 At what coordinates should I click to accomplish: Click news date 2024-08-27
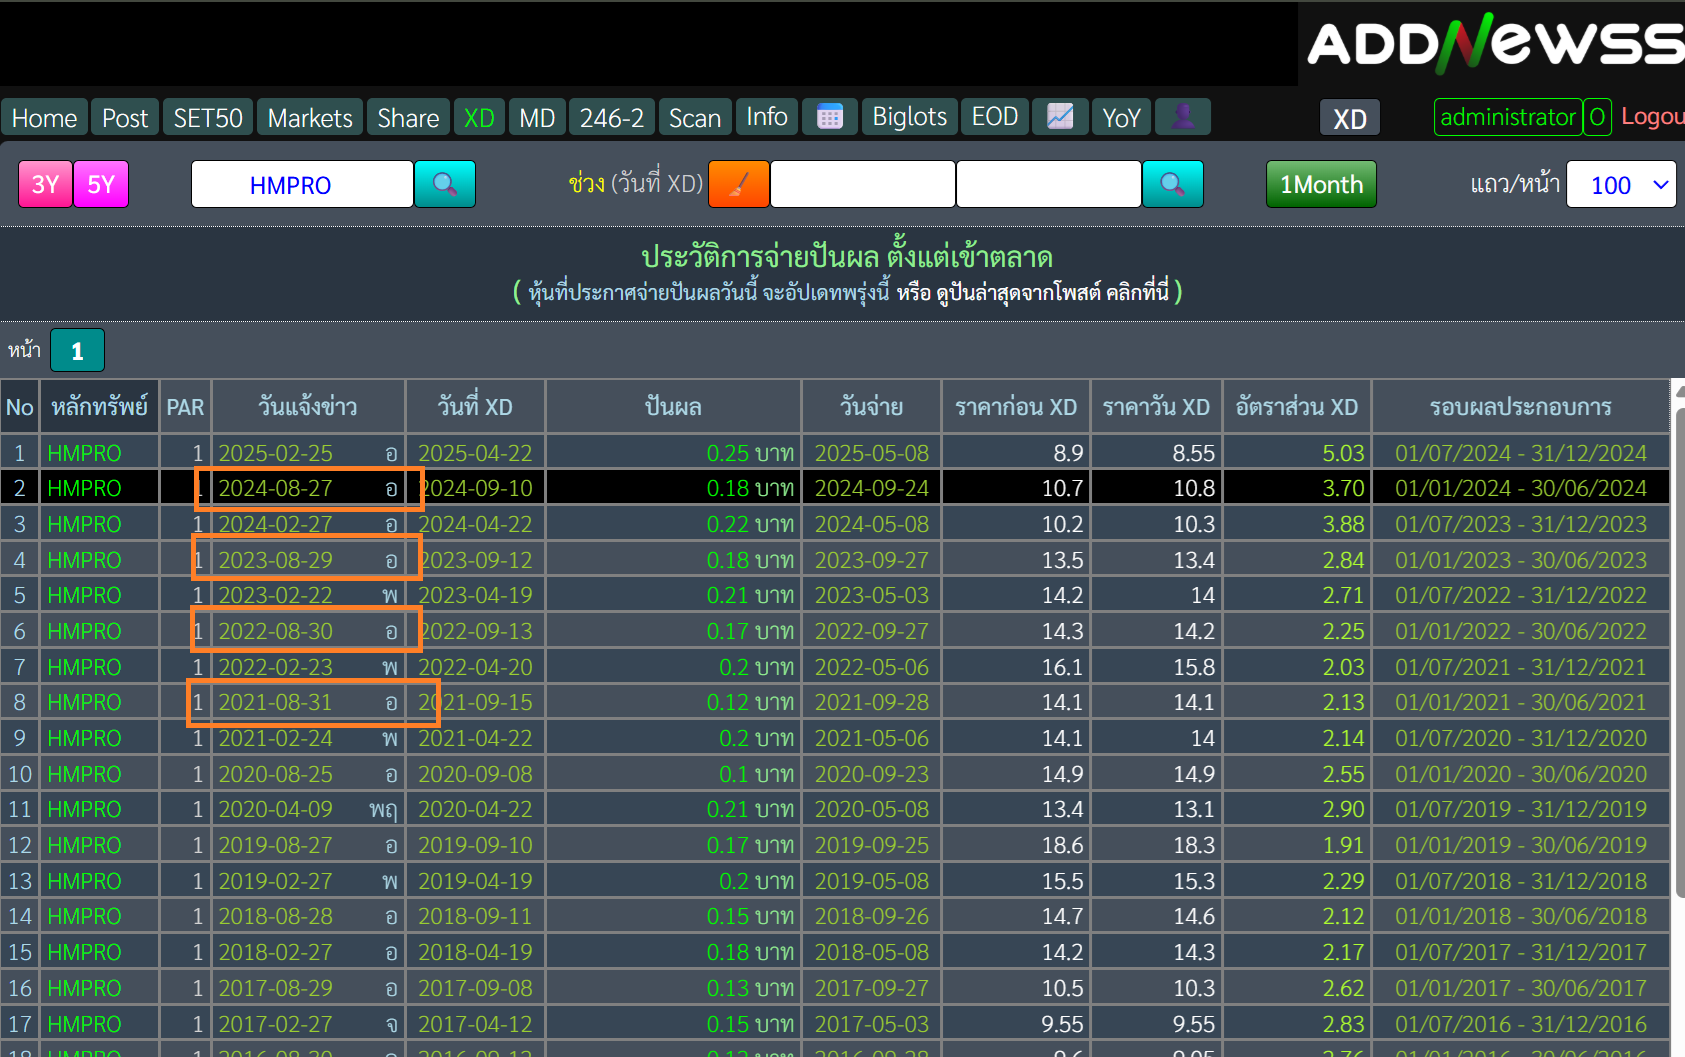tap(276, 489)
